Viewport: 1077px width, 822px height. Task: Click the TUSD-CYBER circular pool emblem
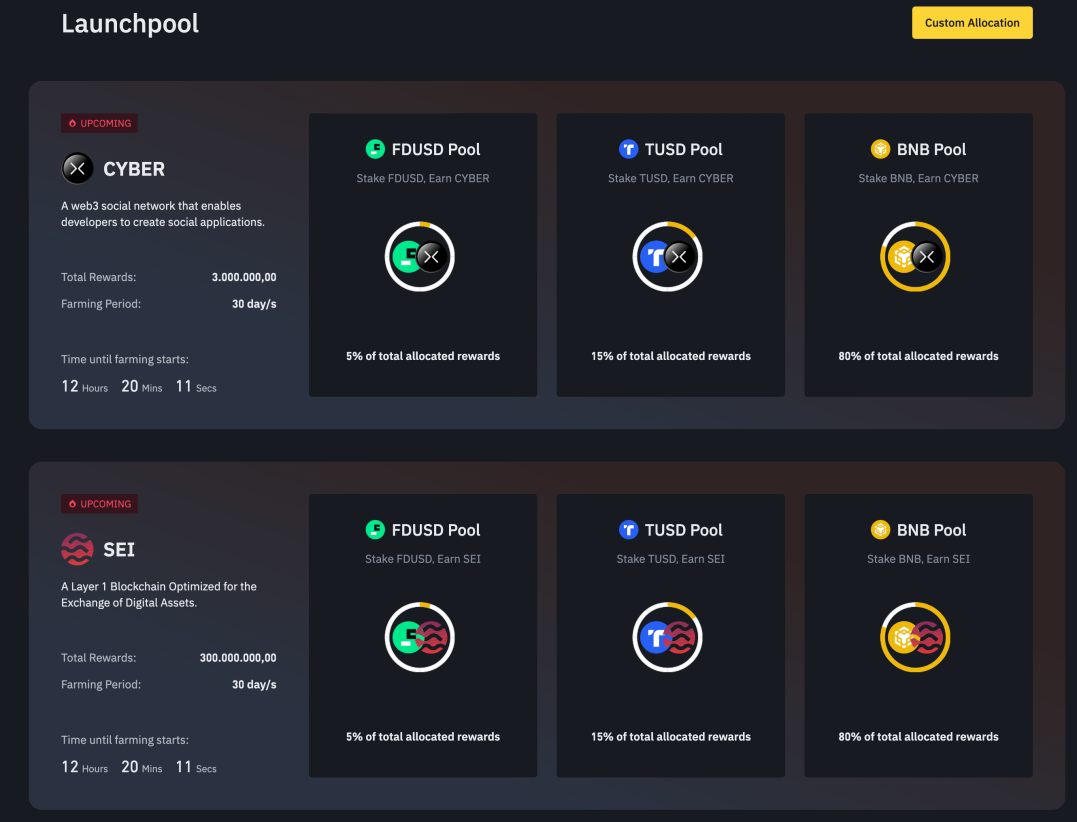coord(667,256)
